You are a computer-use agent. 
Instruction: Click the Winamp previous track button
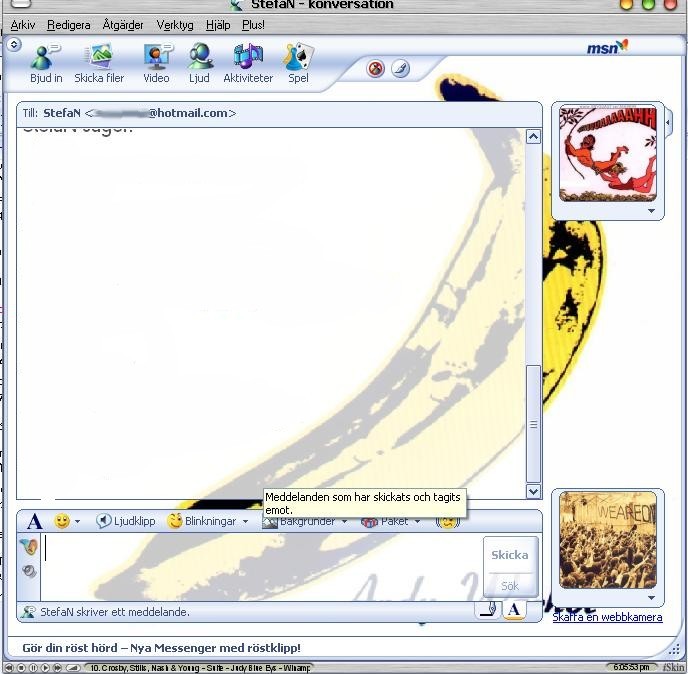pyautogui.click(x=9, y=668)
